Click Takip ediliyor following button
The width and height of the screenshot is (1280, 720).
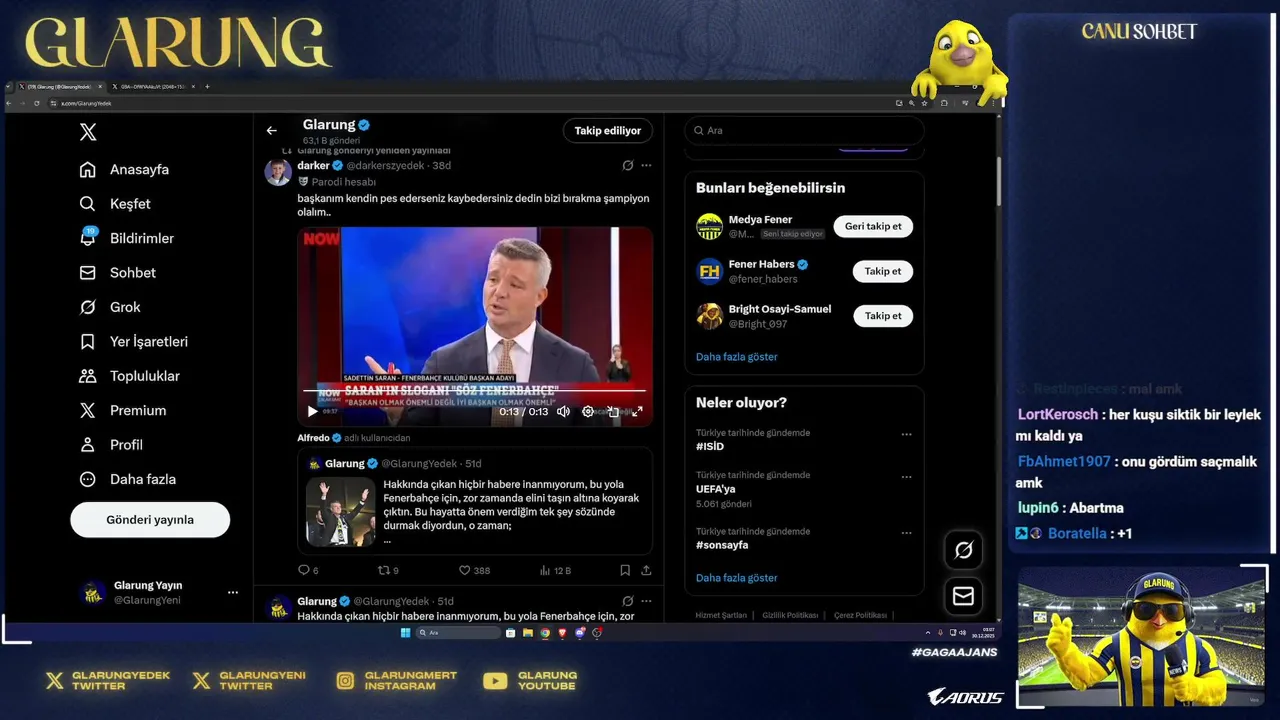point(608,131)
